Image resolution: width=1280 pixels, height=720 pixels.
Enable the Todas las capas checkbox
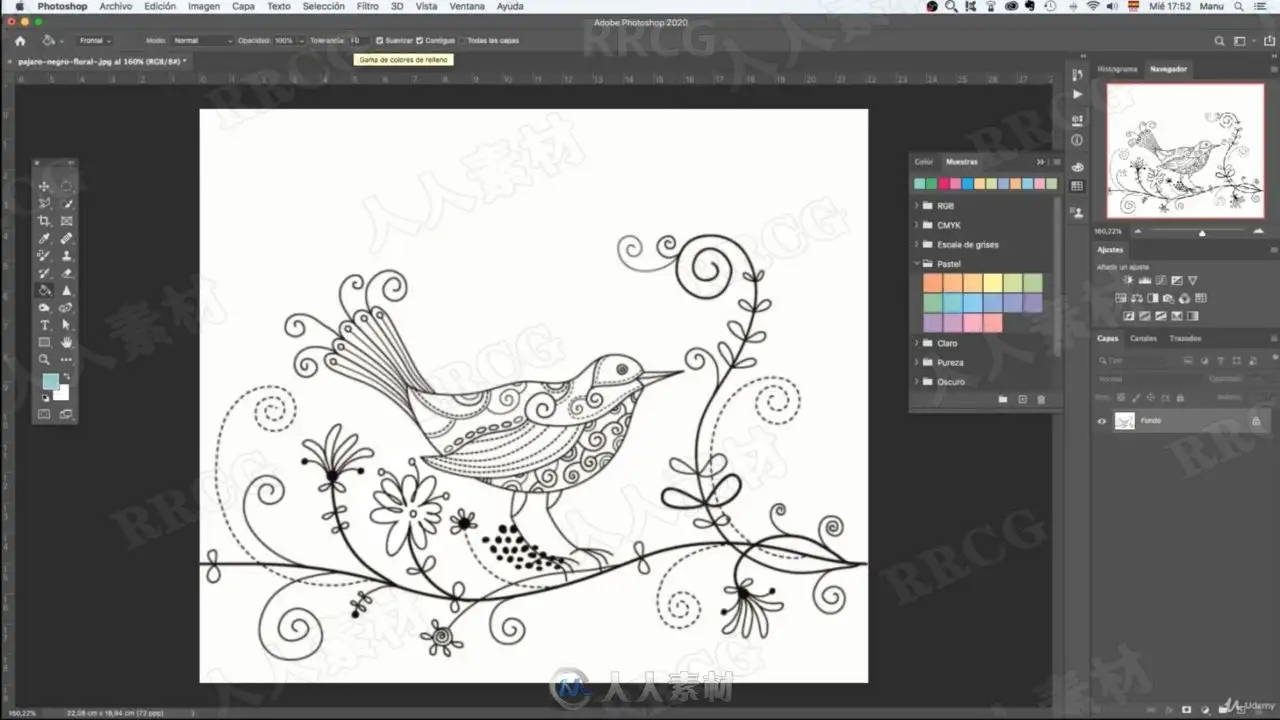pyautogui.click(x=462, y=41)
